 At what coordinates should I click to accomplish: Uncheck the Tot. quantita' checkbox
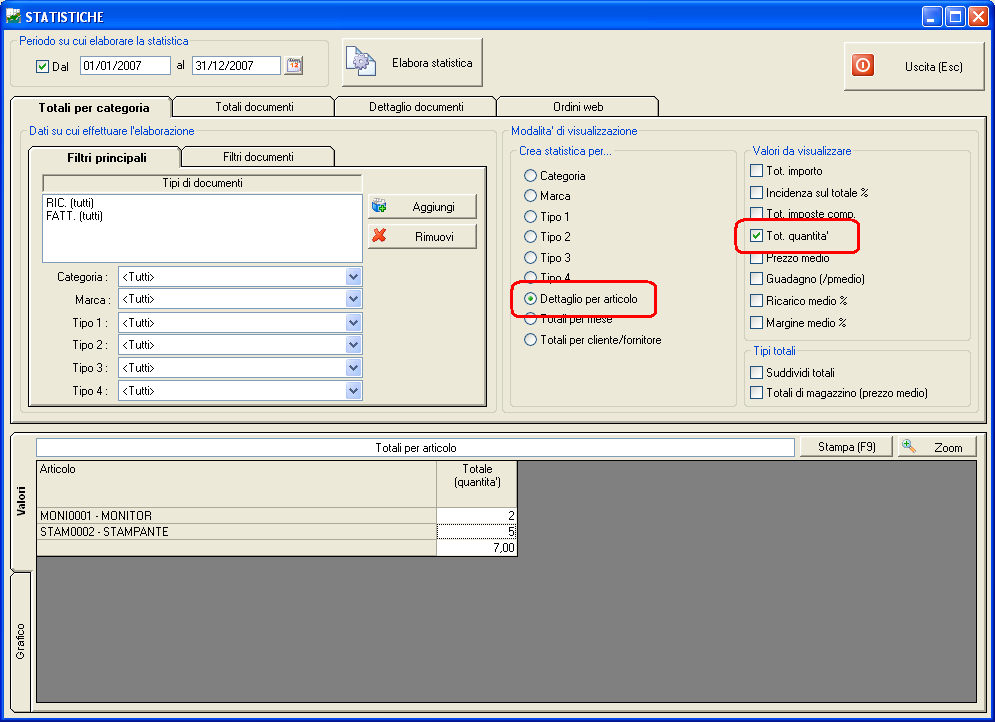click(x=756, y=236)
